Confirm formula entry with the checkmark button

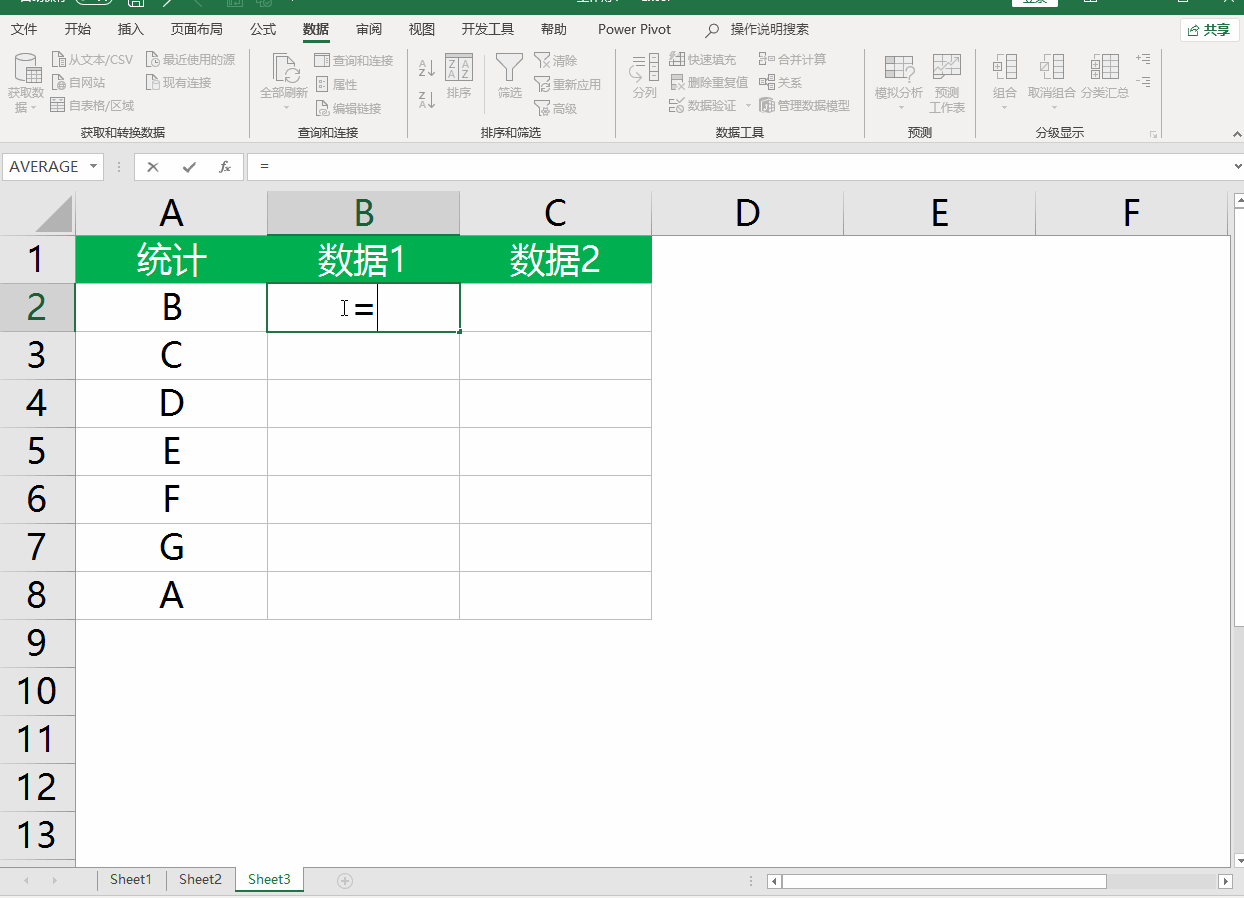pyautogui.click(x=189, y=167)
